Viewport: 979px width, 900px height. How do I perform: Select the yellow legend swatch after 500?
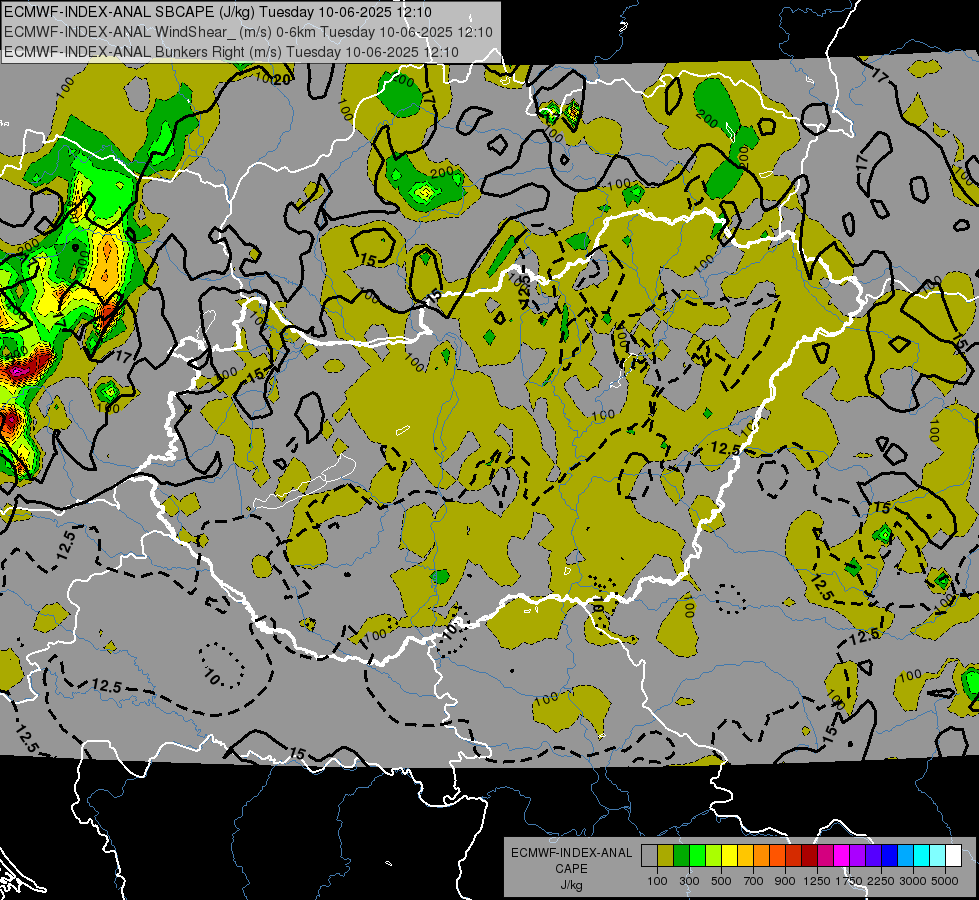pyautogui.click(x=729, y=855)
